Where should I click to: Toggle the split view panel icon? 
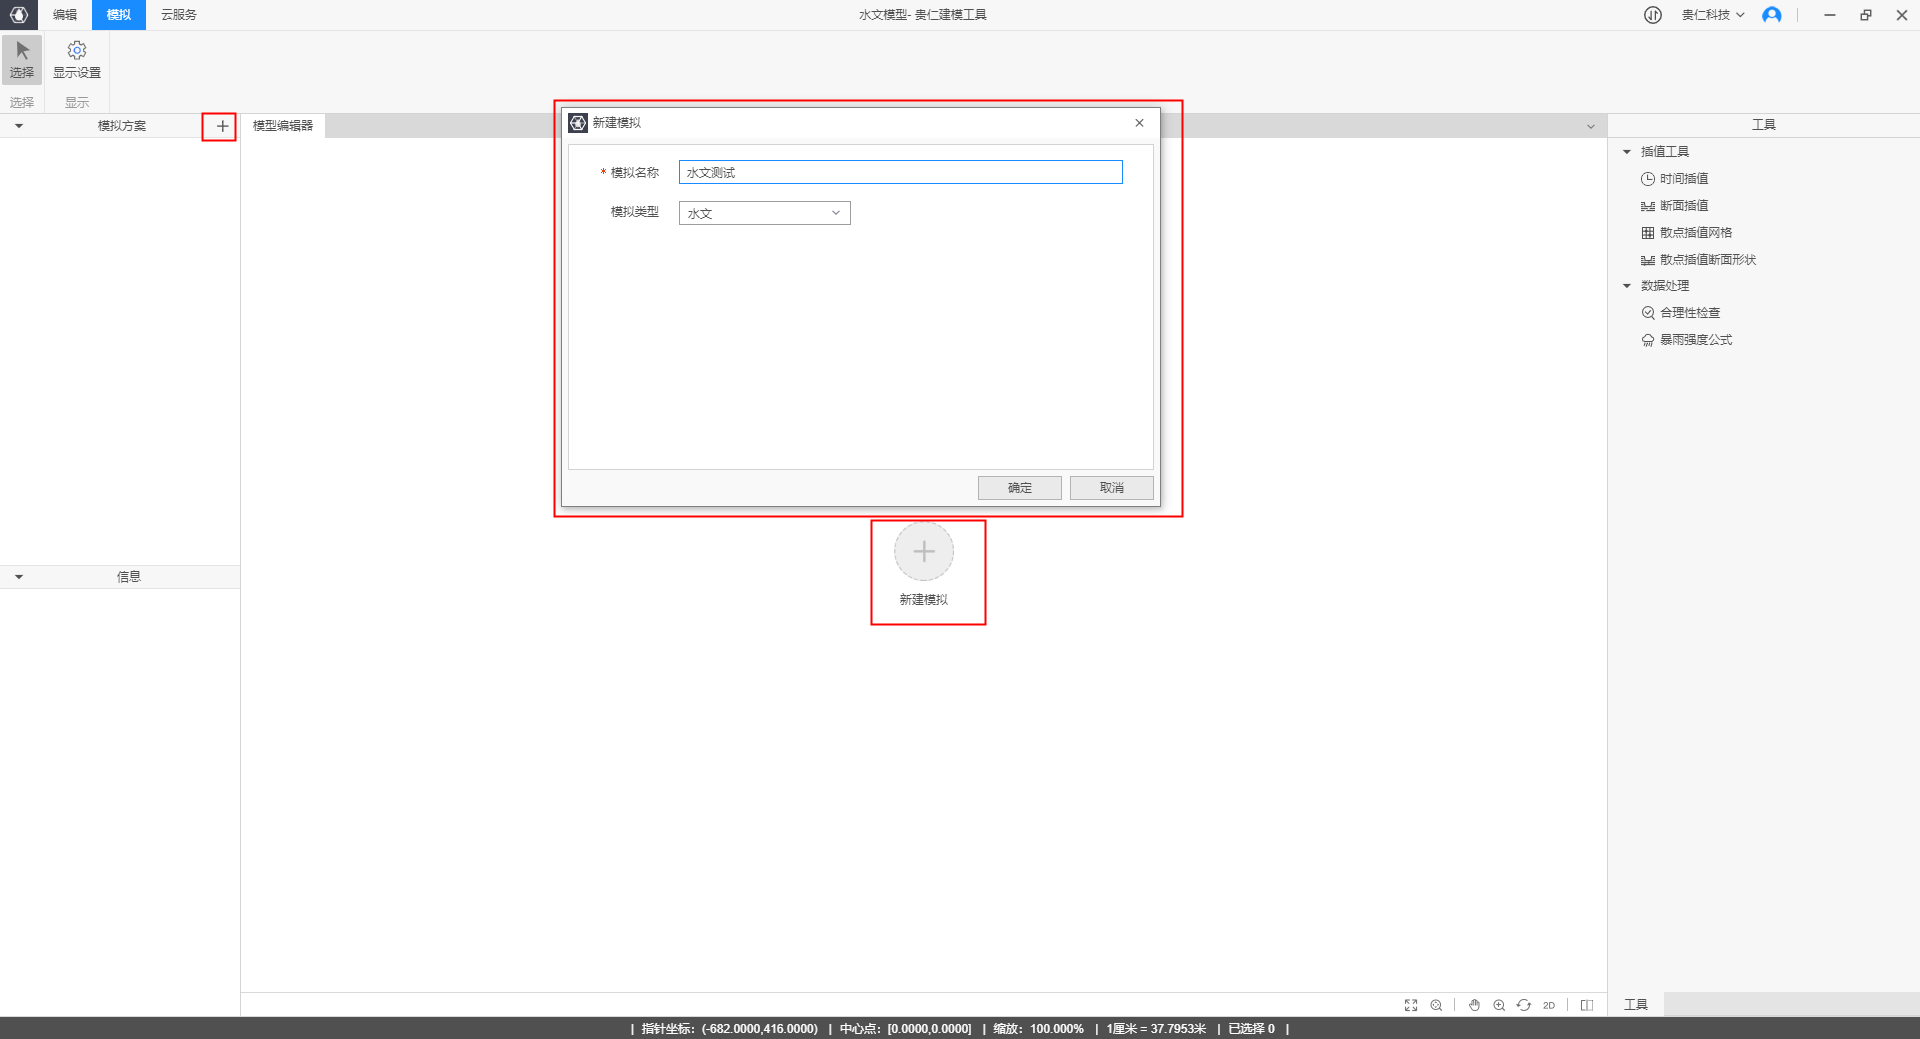coord(1587,1005)
